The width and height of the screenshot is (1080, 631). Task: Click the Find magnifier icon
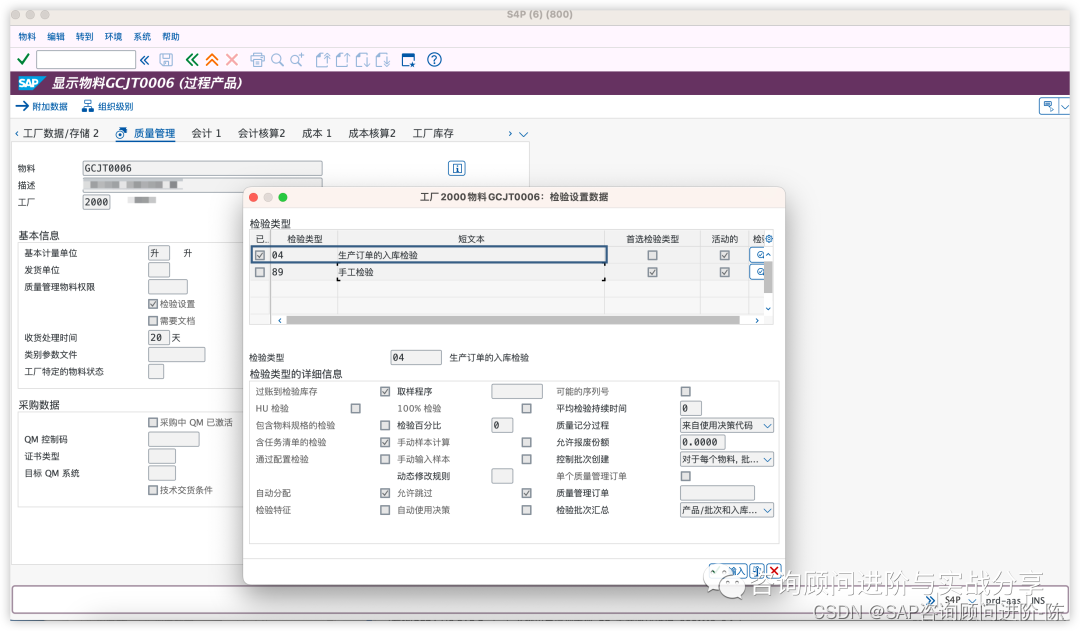point(277,60)
